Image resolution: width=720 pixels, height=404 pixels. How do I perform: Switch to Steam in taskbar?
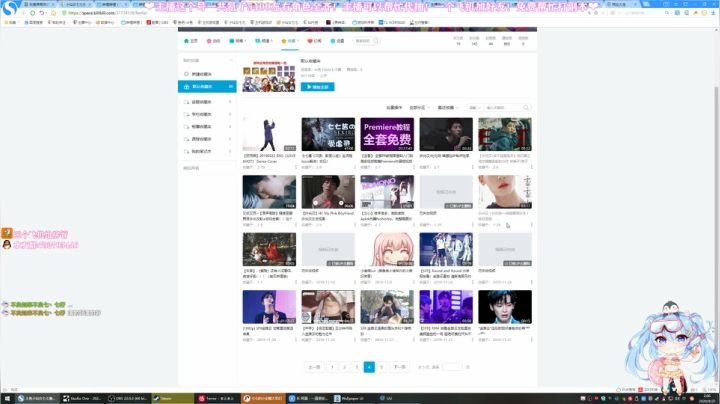[x=173, y=398]
